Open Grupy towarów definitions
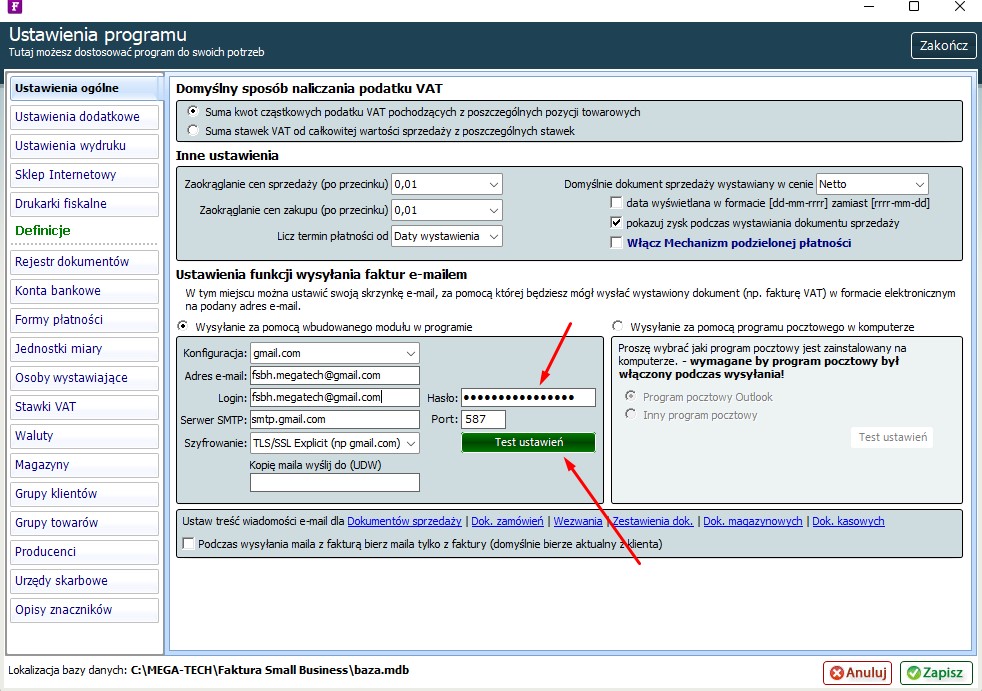 pyautogui.click(x=84, y=523)
